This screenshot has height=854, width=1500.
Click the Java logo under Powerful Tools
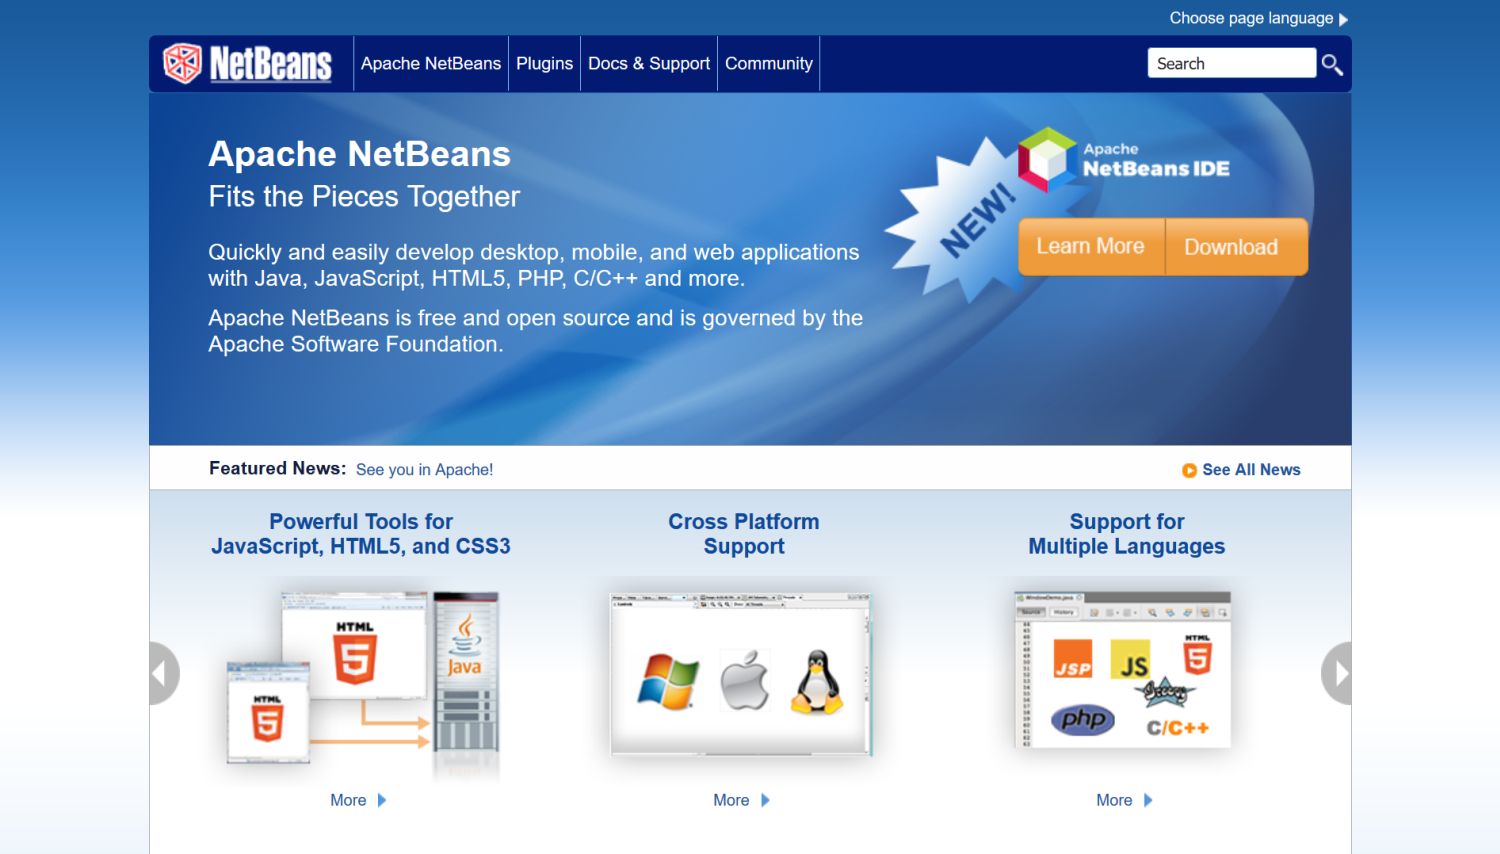[464, 647]
